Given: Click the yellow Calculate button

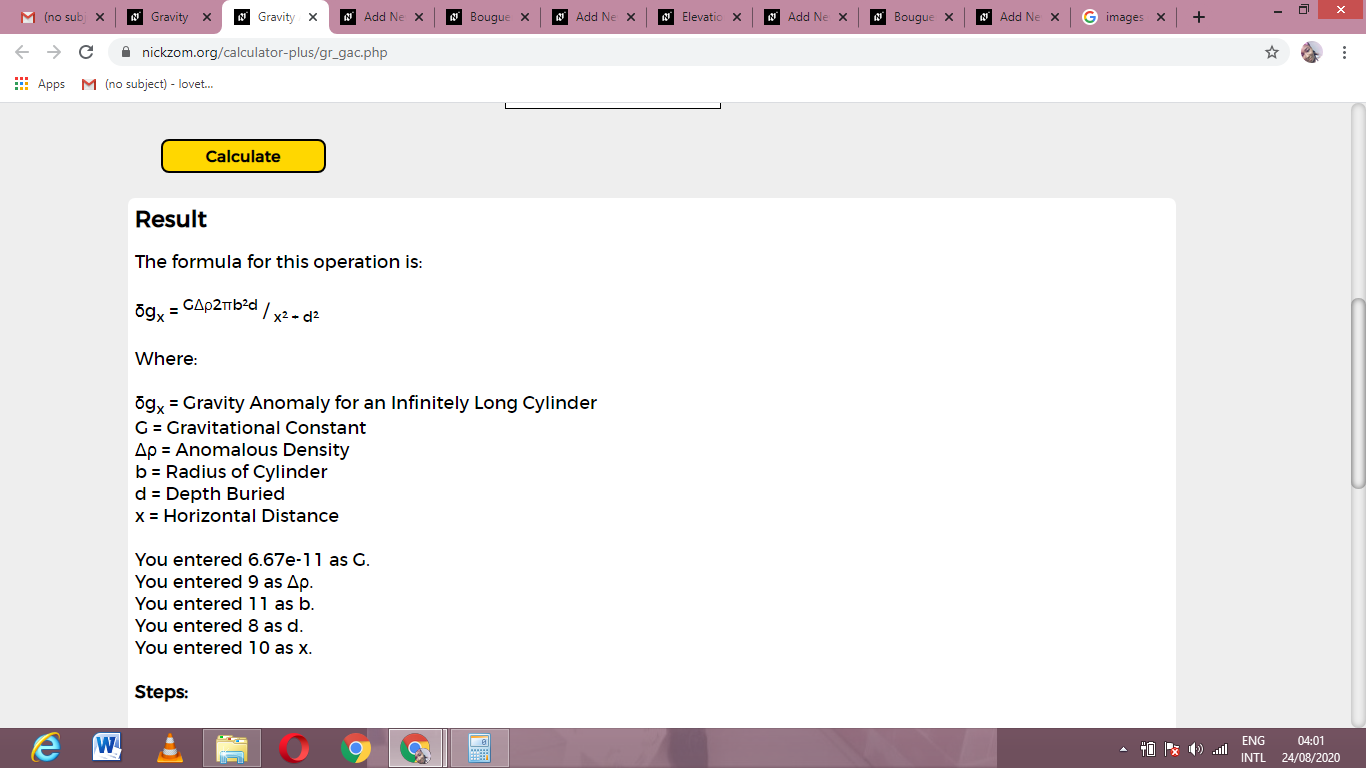Looking at the screenshot, I should (243, 156).
